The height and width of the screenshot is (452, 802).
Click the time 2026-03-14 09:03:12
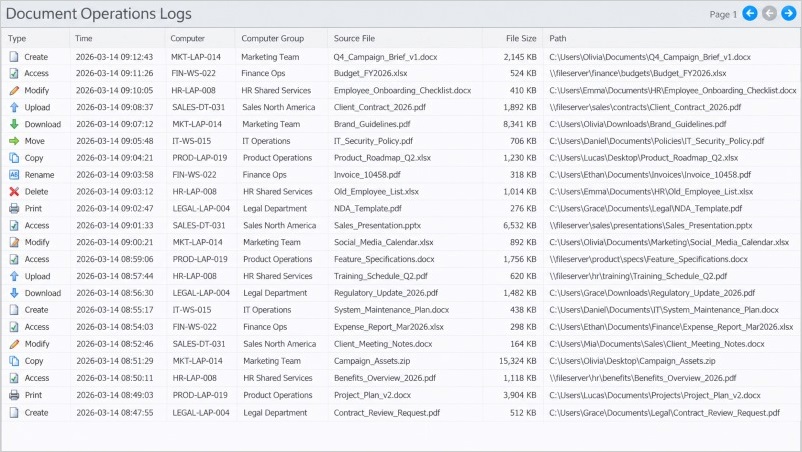coord(115,192)
